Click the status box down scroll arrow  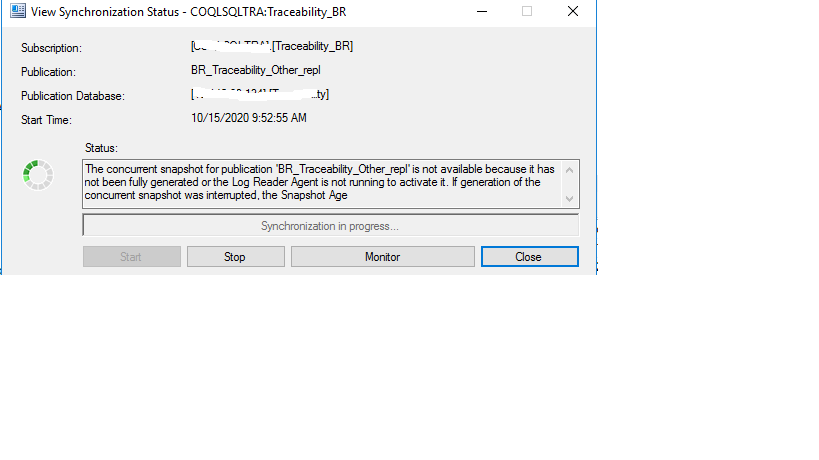point(569,198)
